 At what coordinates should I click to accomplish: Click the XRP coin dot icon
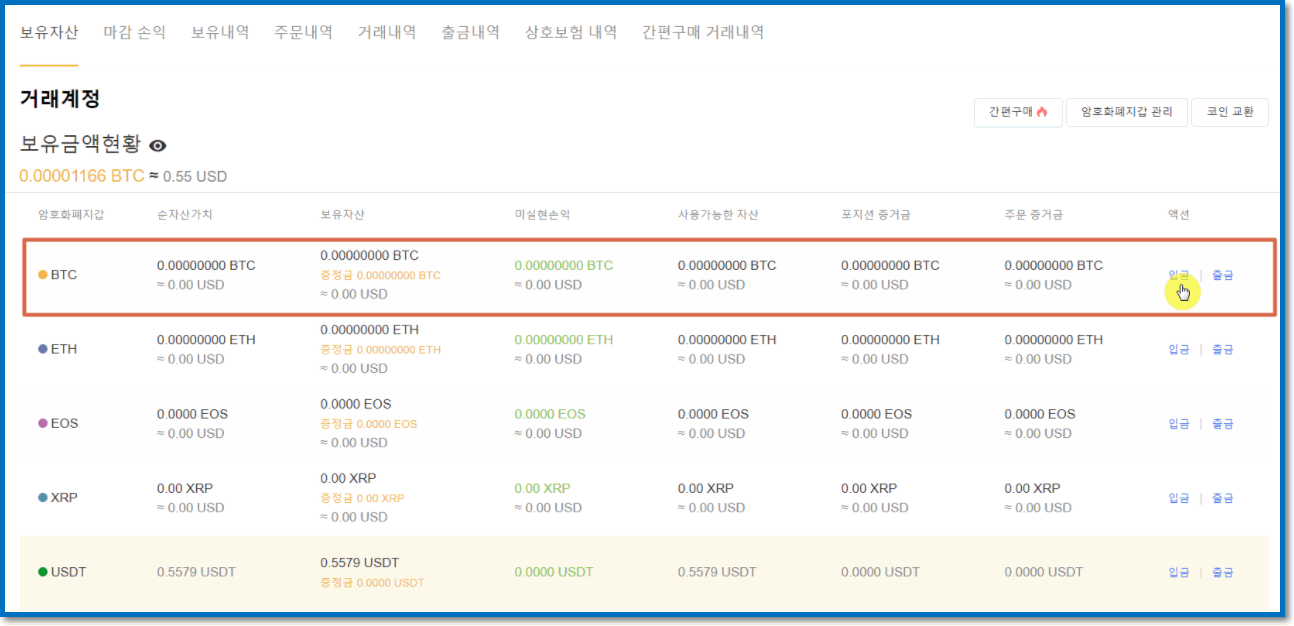pyautogui.click(x=42, y=497)
